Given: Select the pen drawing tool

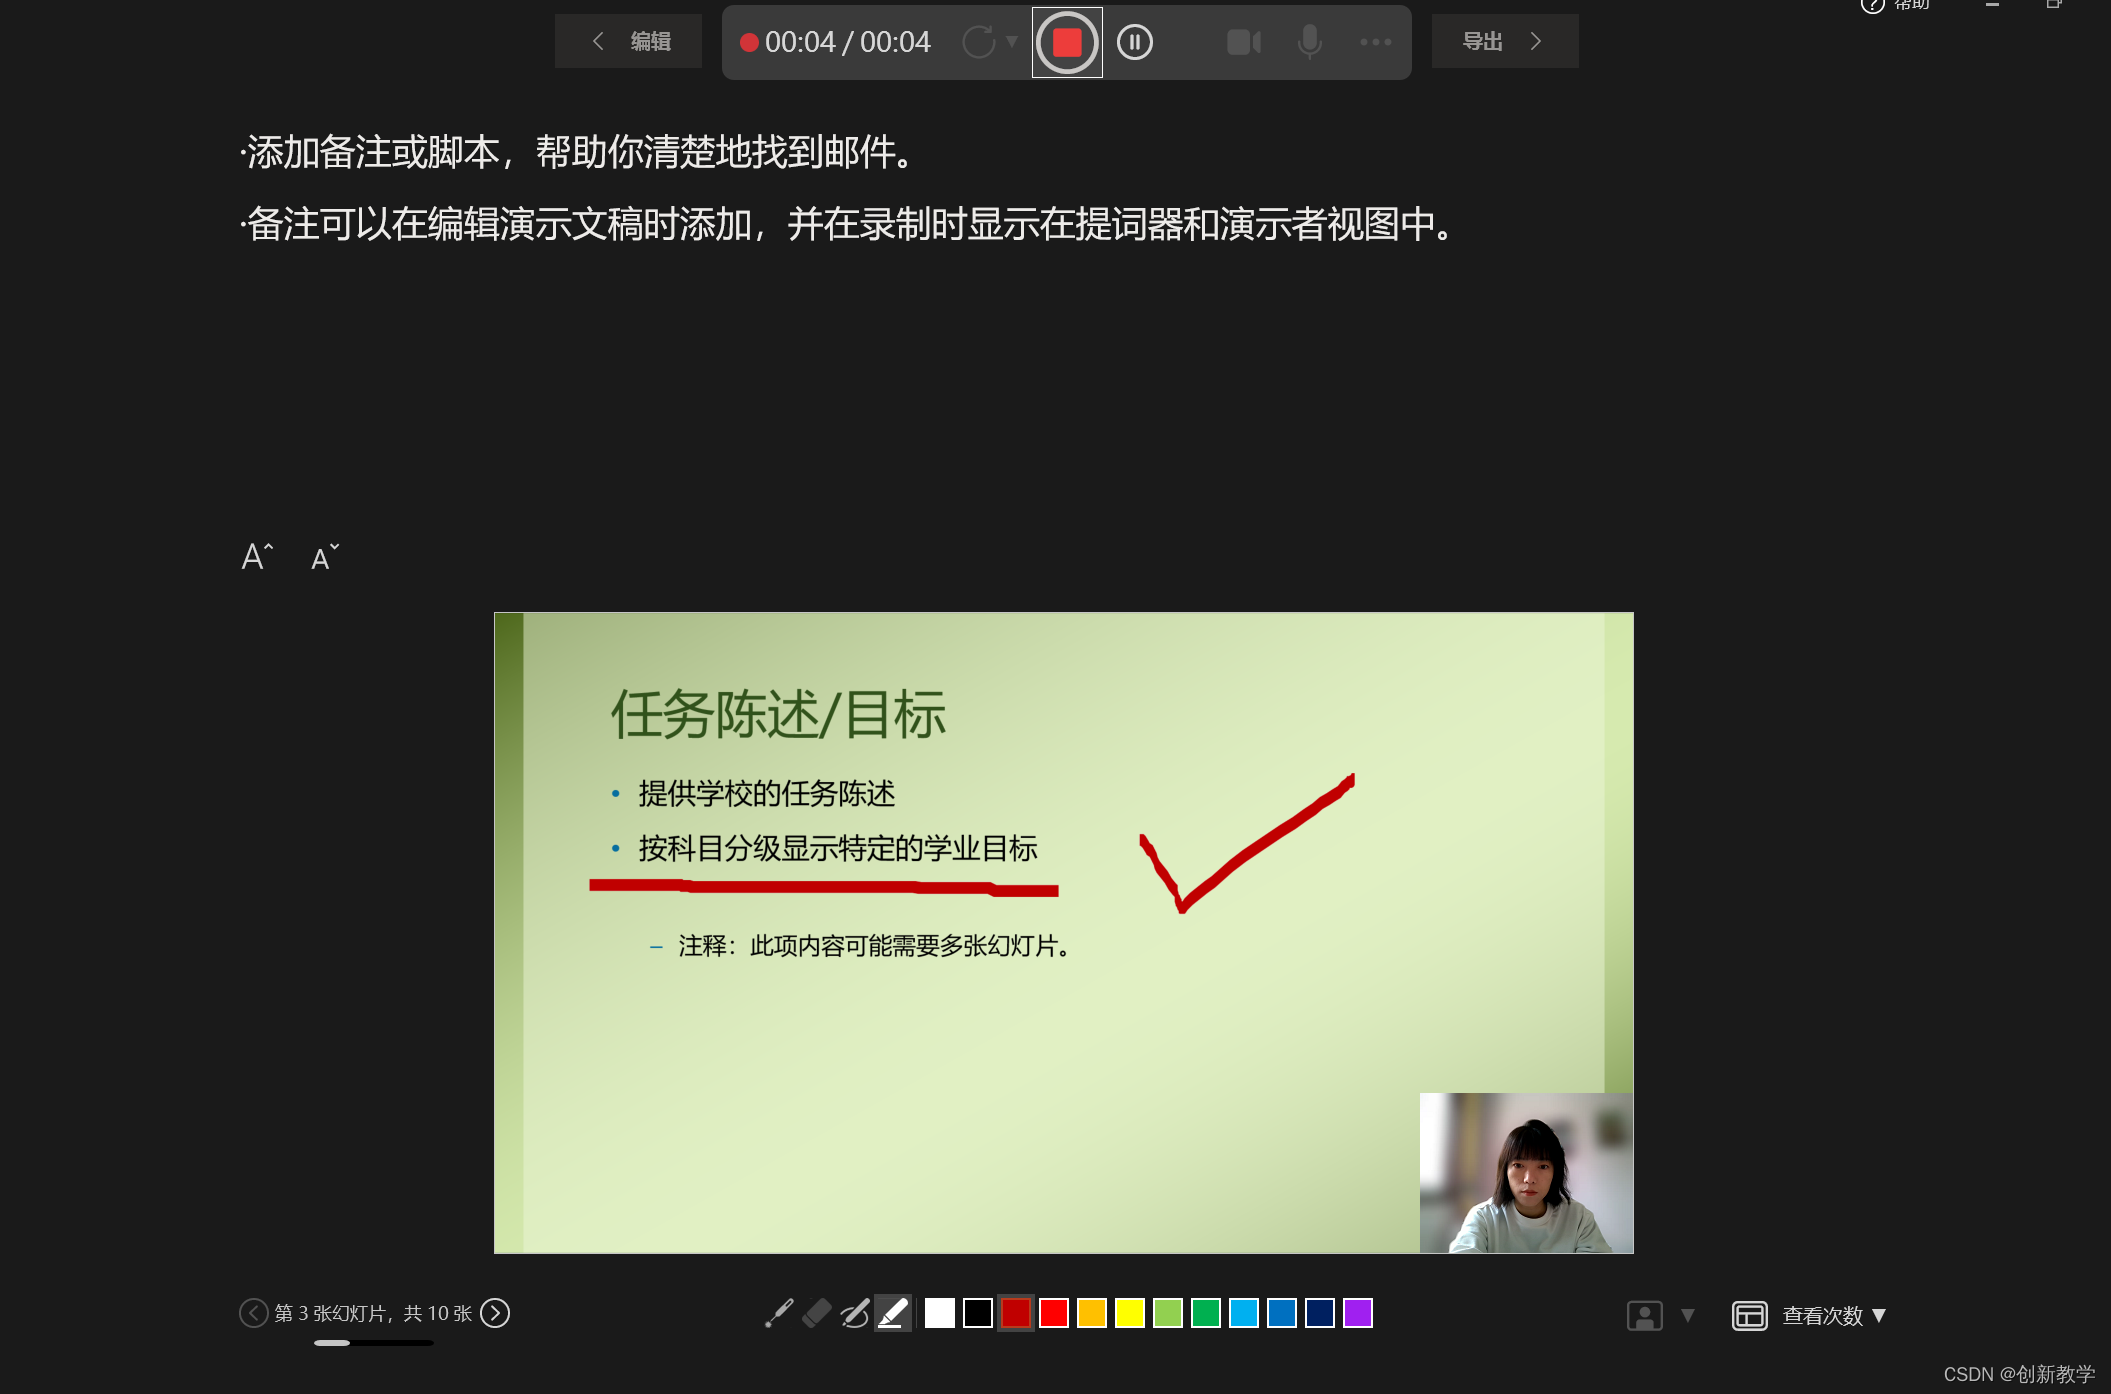Looking at the screenshot, I should point(854,1313).
